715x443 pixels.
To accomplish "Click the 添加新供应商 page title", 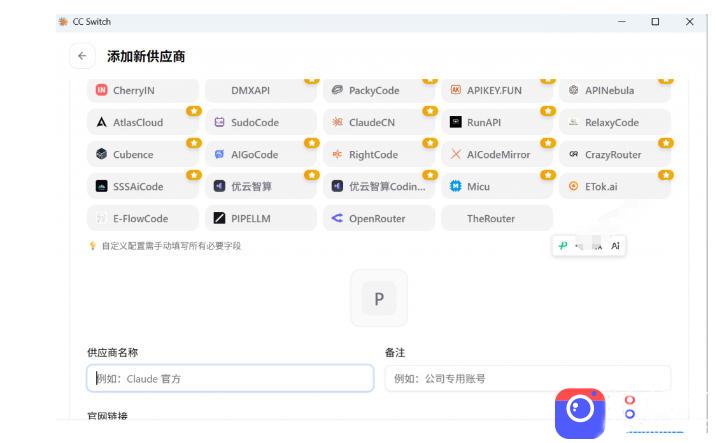I will click(x=146, y=57).
